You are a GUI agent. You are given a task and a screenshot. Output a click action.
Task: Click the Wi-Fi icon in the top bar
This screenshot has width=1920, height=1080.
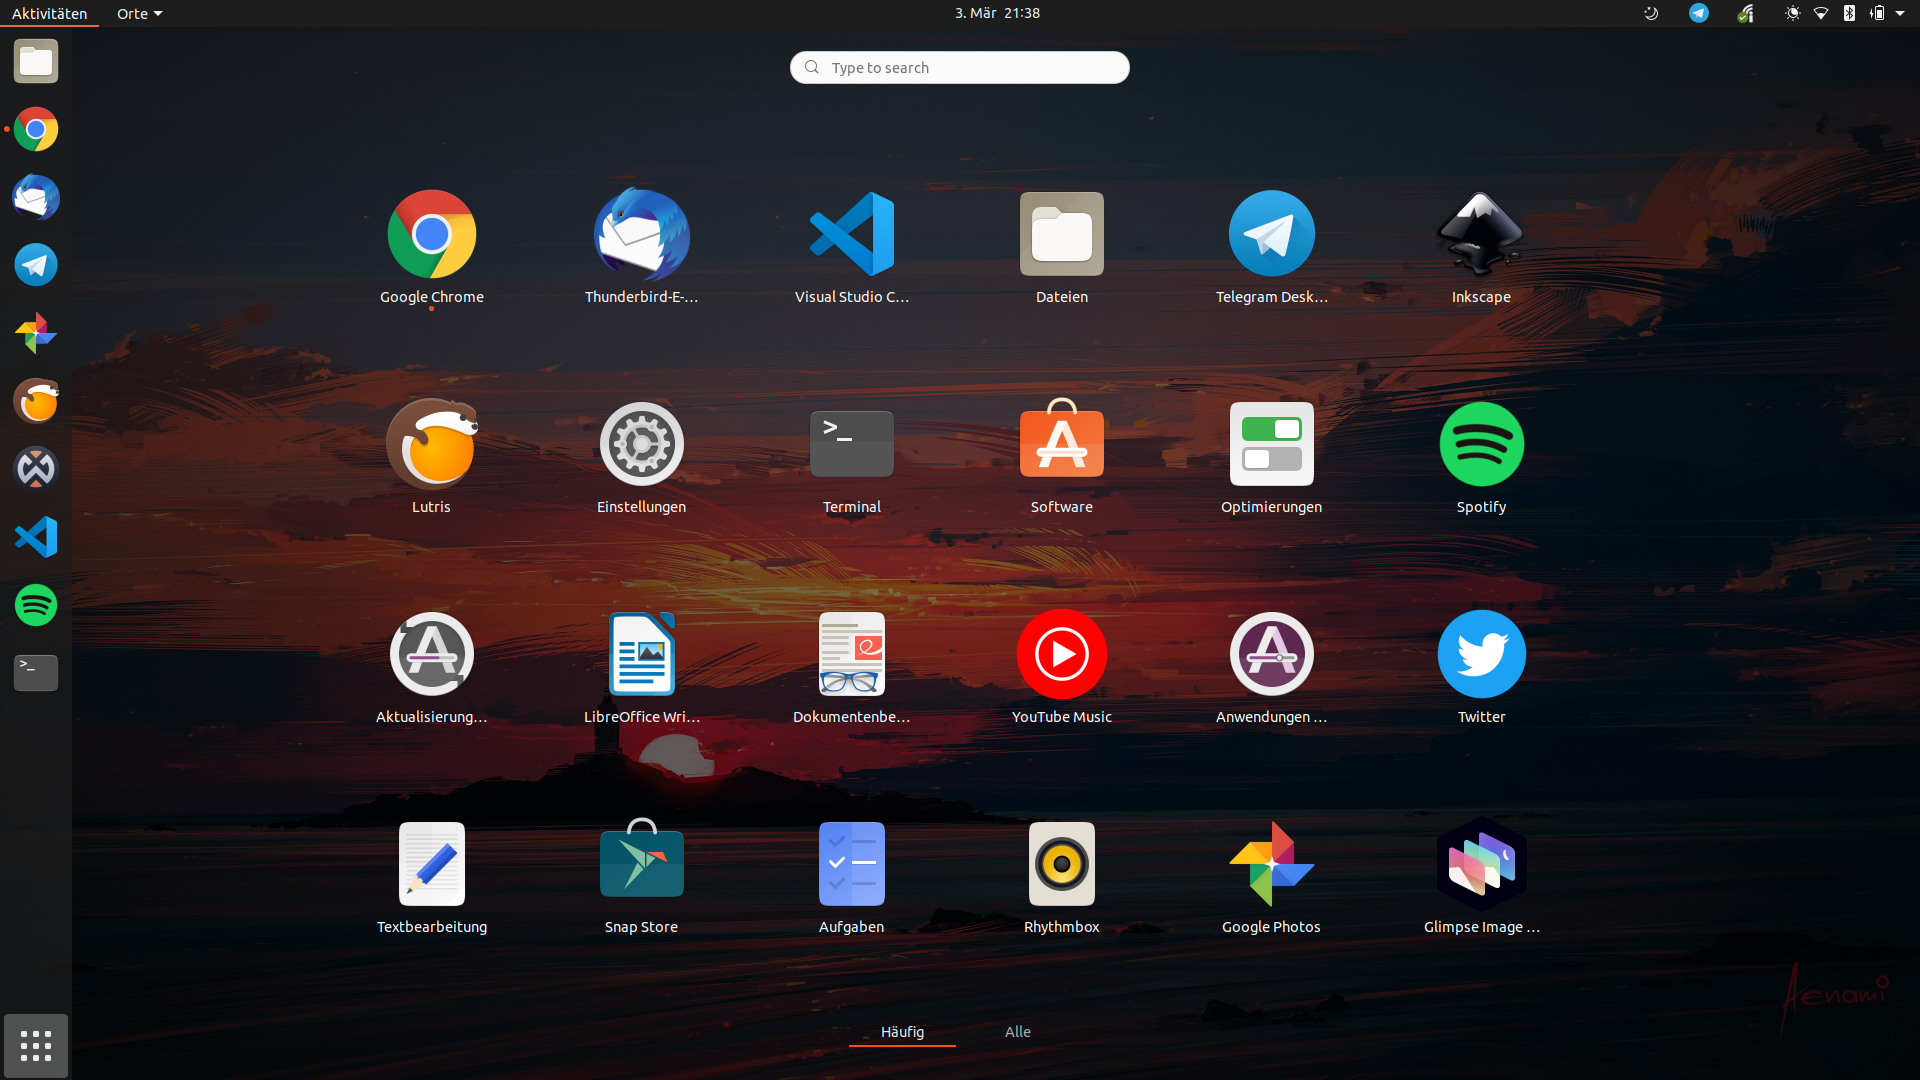[1821, 13]
